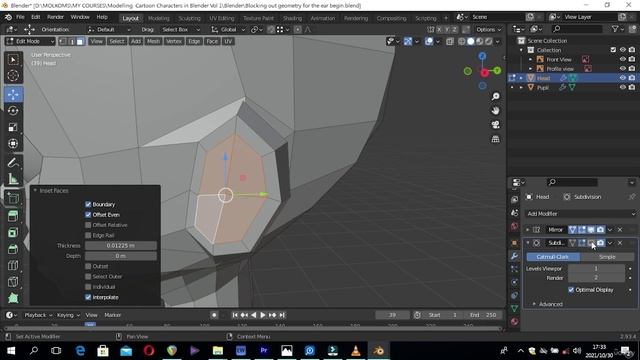Toggle the Interpolate checkbox
This screenshot has height=360, width=640.
pos(88,297)
